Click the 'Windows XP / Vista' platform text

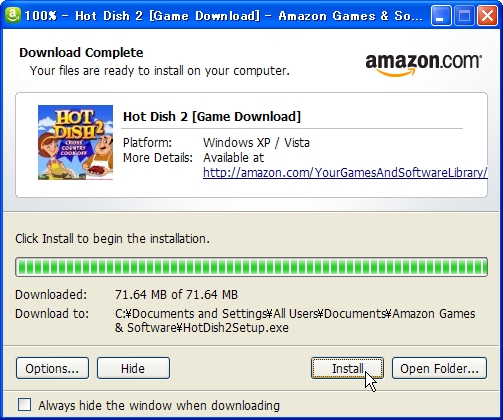[256, 143]
